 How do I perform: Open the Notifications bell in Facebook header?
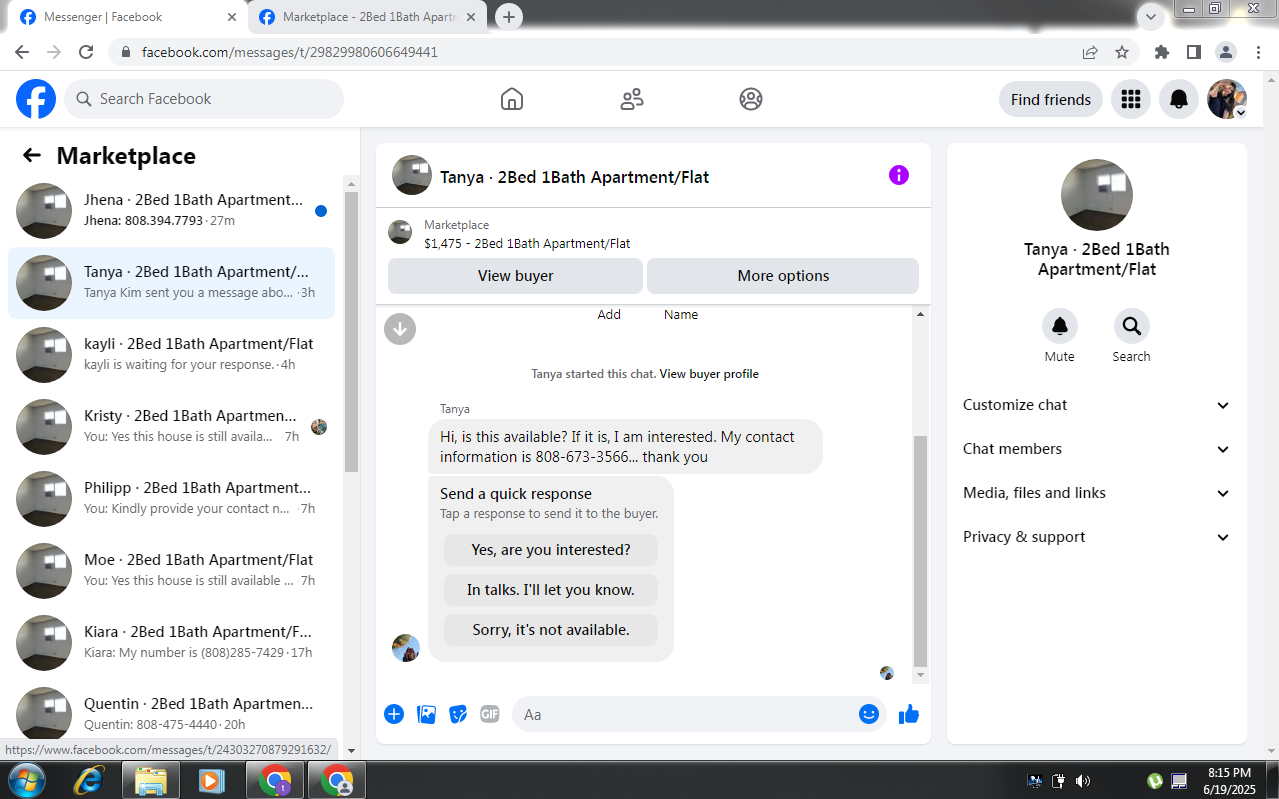tap(1179, 99)
